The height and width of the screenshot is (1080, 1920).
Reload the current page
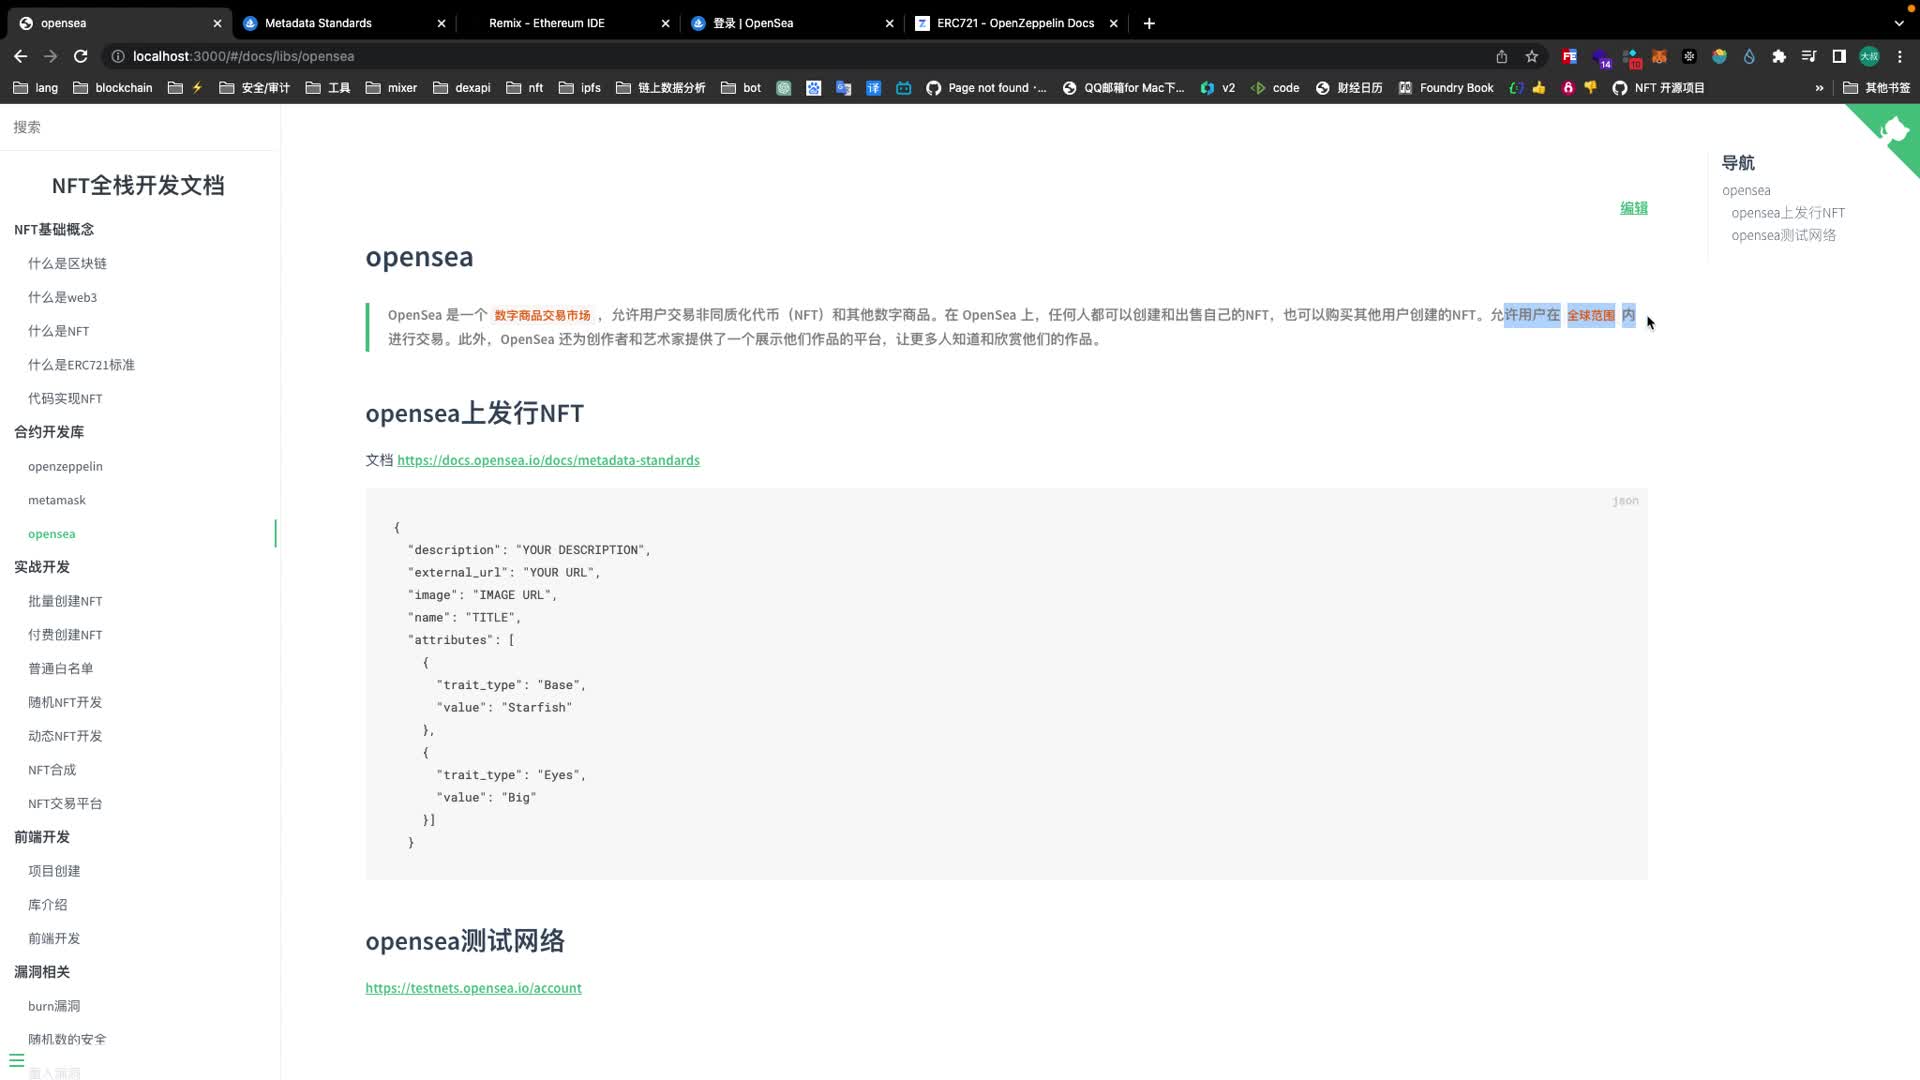coord(81,57)
